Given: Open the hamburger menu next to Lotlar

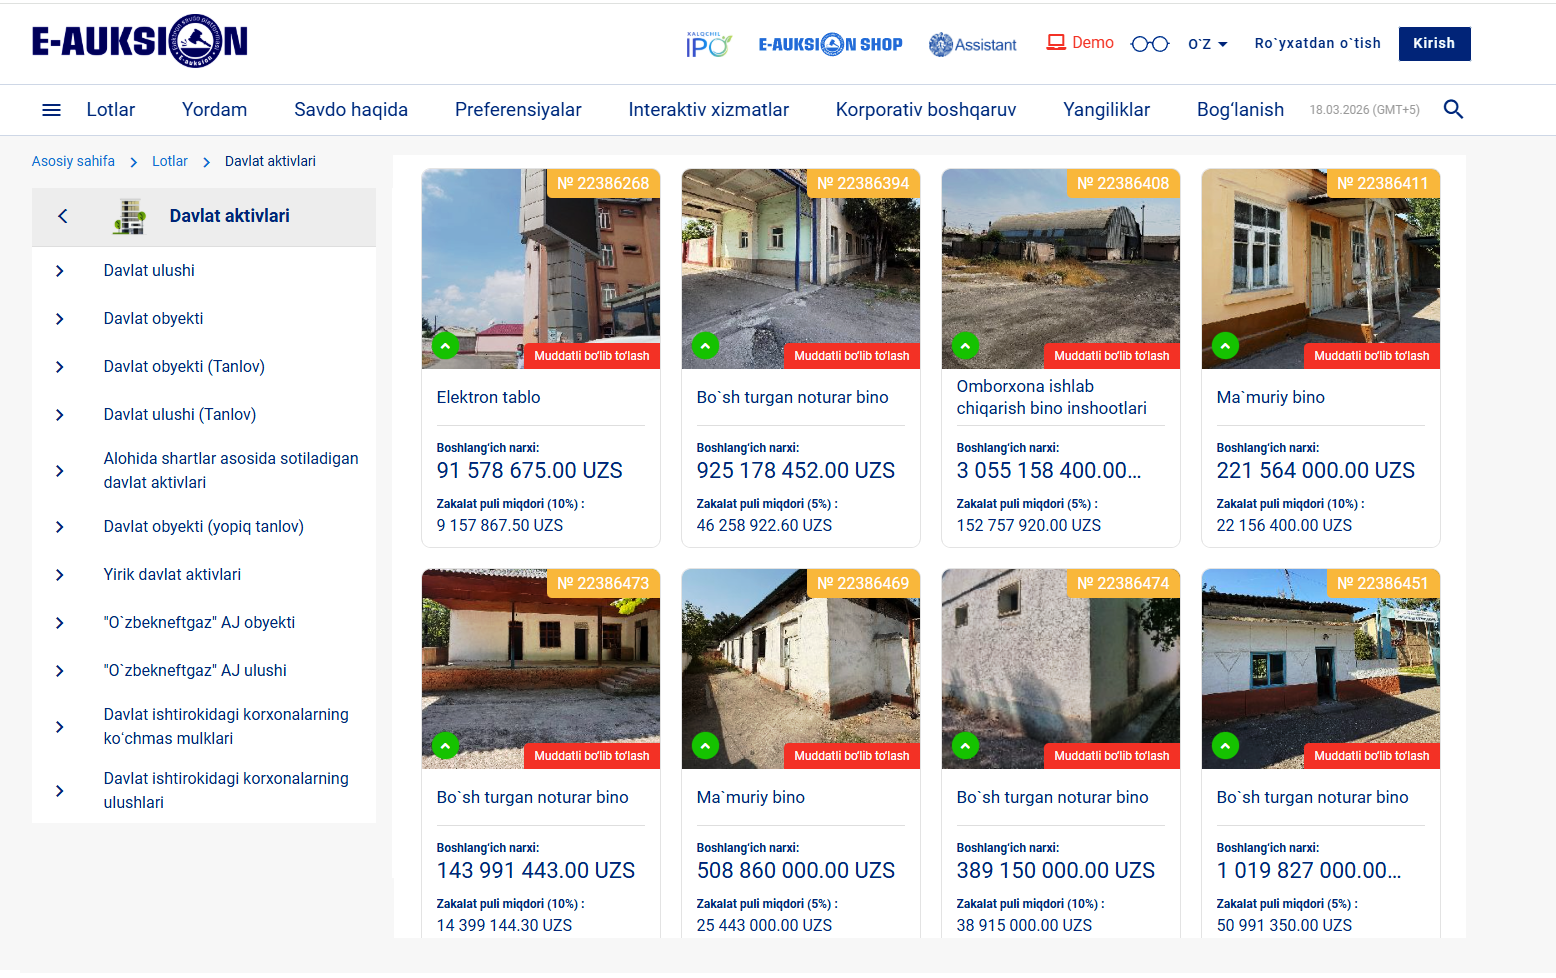Looking at the screenshot, I should tap(51, 110).
